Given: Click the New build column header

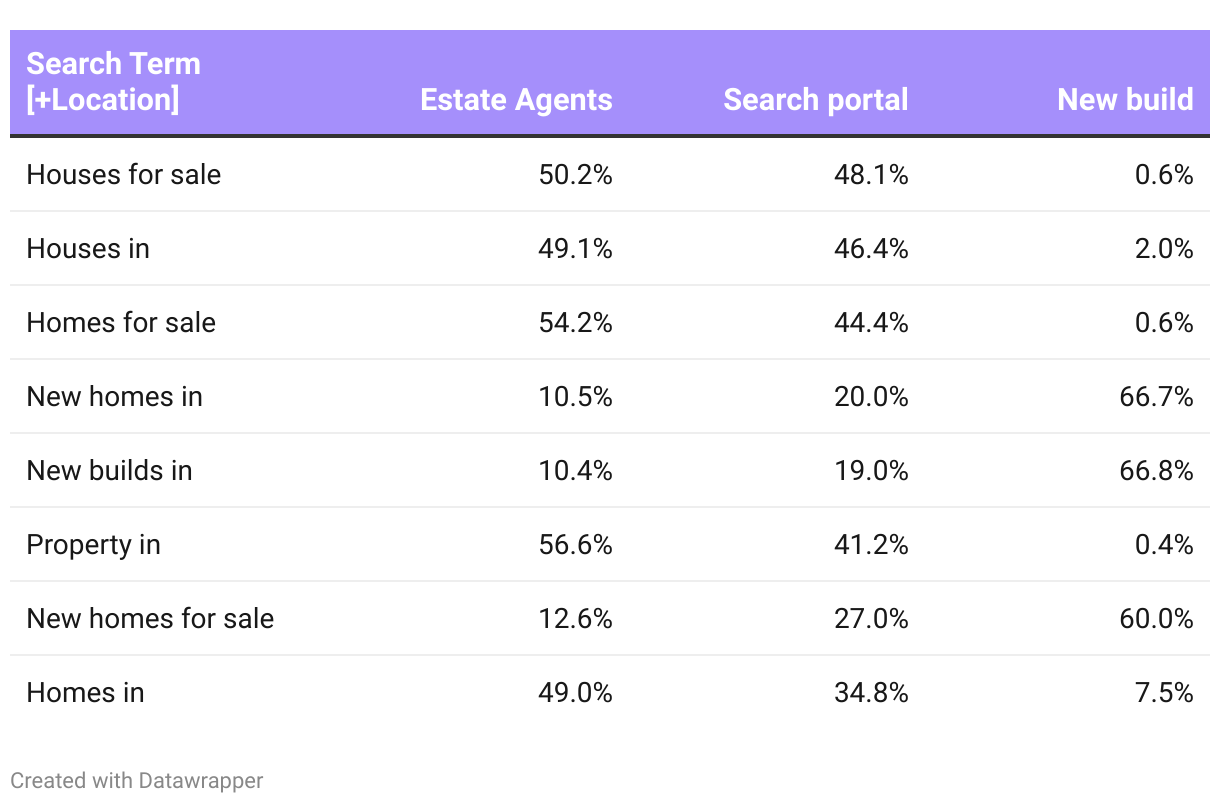Looking at the screenshot, I should [1125, 100].
